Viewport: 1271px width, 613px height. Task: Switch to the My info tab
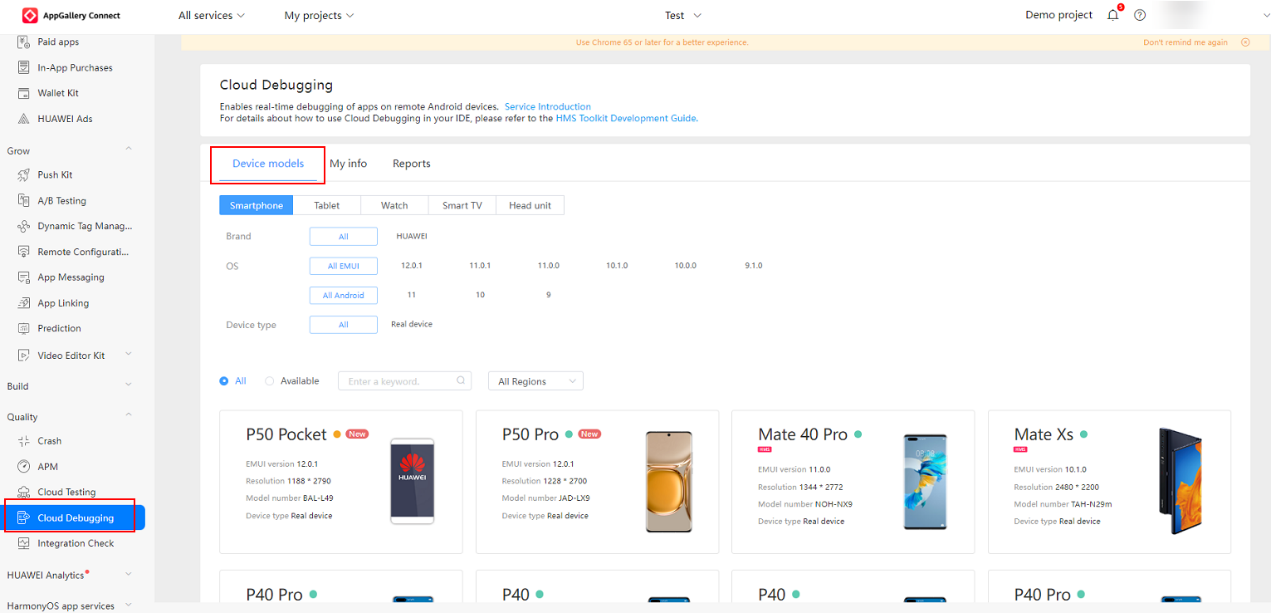click(348, 164)
